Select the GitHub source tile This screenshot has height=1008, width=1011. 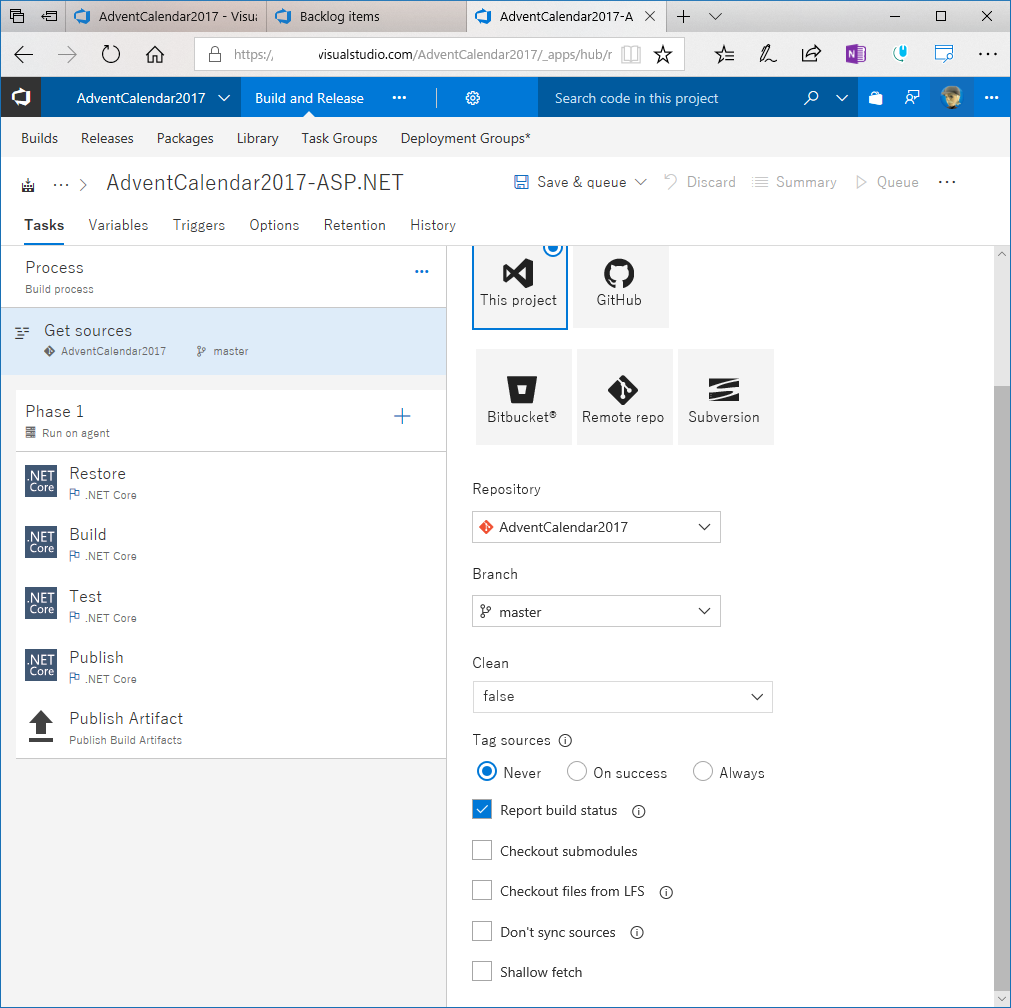click(620, 287)
